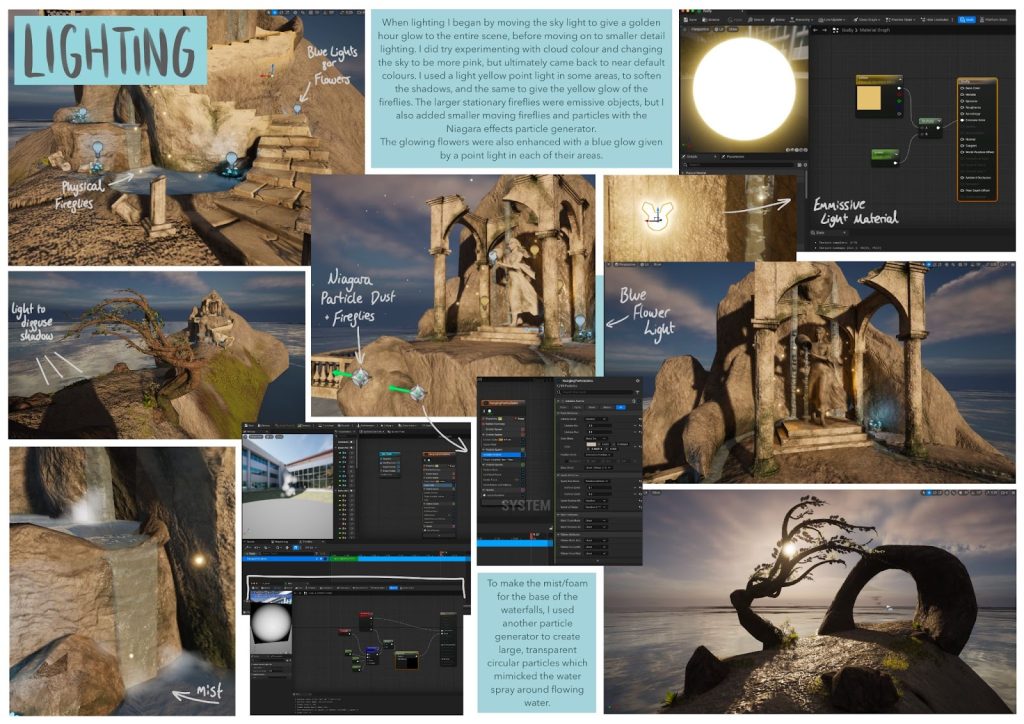Image resolution: width=1024 pixels, height=724 pixels.
Task: Switch to the Details tab below the sphere preview
Action: (692, 157)
